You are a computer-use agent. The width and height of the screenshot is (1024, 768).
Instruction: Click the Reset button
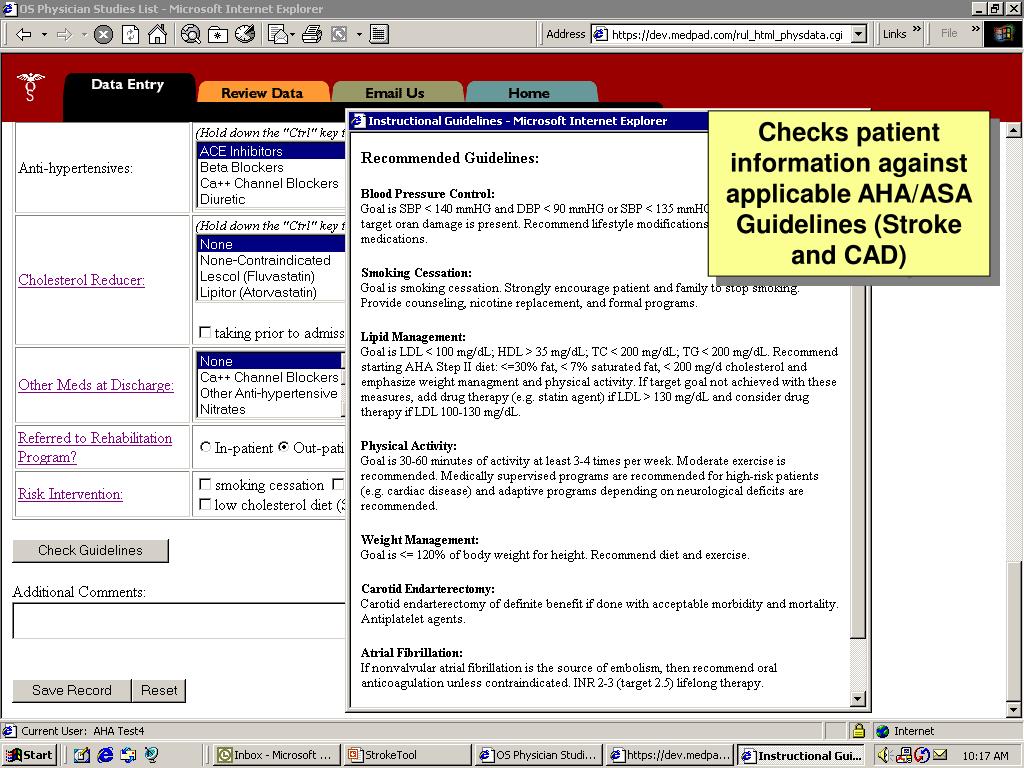pyautogui.click(x=159, y=690)
